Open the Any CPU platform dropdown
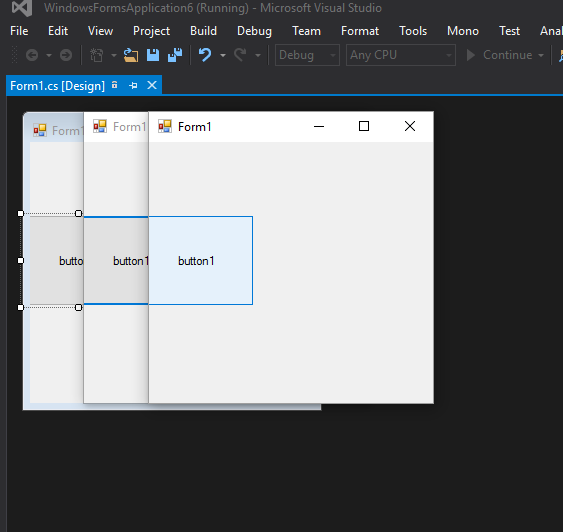The height and width of the screenshot is (532, 563). coord(401,55)
